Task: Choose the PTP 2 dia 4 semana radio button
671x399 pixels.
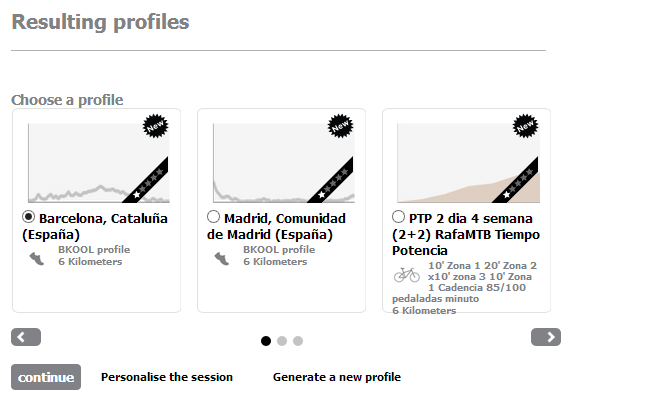Action: coord(398,217)
